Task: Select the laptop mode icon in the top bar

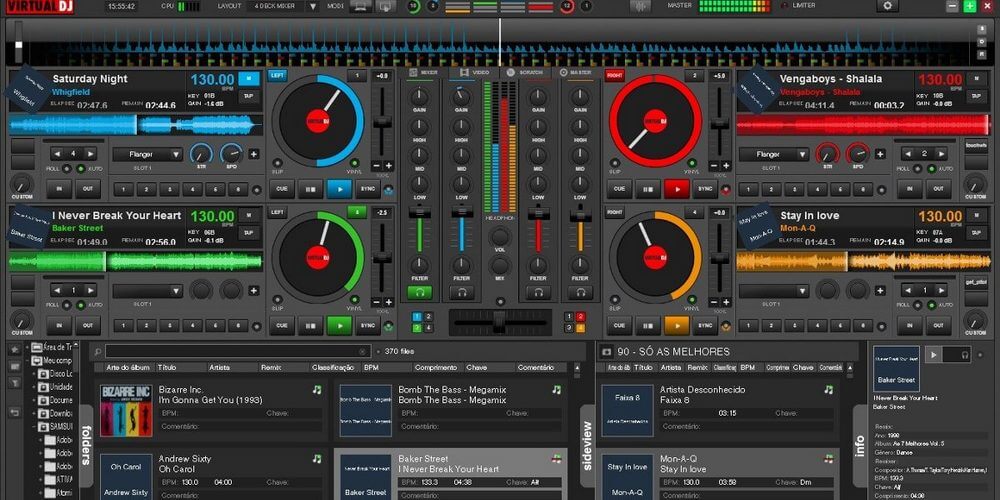Action: pos(360,6)
